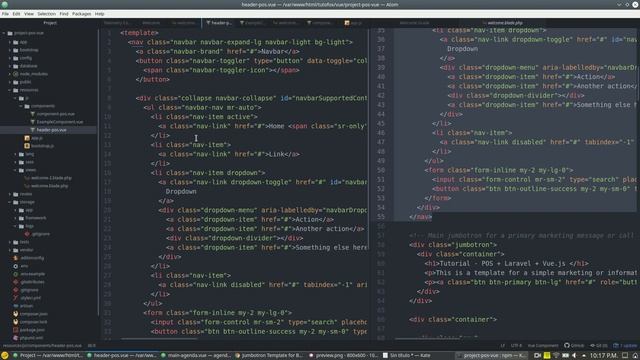Open bootstrap.js file in tree

[x=42, y=146]
